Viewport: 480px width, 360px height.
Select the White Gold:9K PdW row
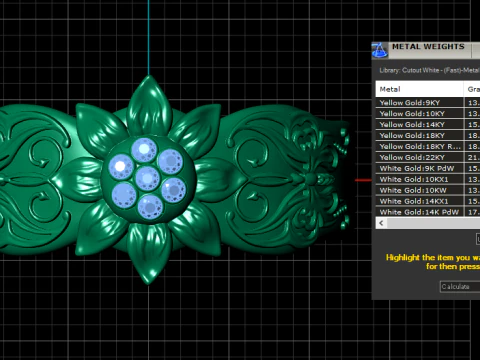point(428,168)
